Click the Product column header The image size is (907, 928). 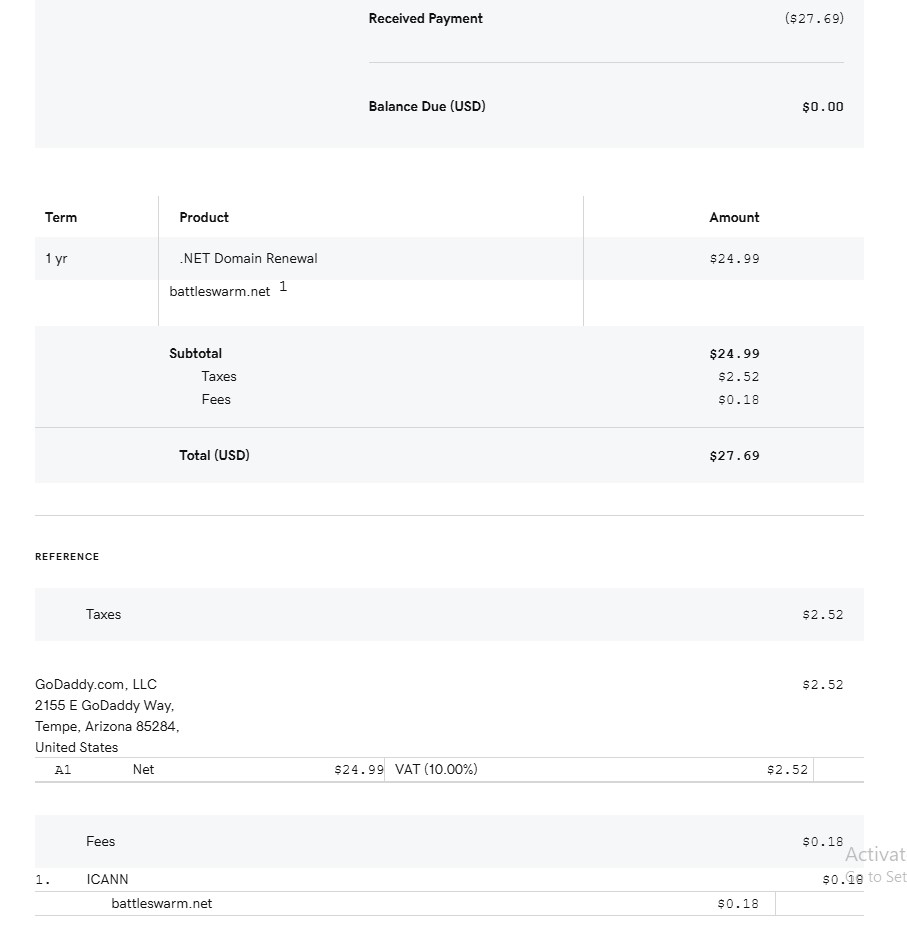[204, 218]
